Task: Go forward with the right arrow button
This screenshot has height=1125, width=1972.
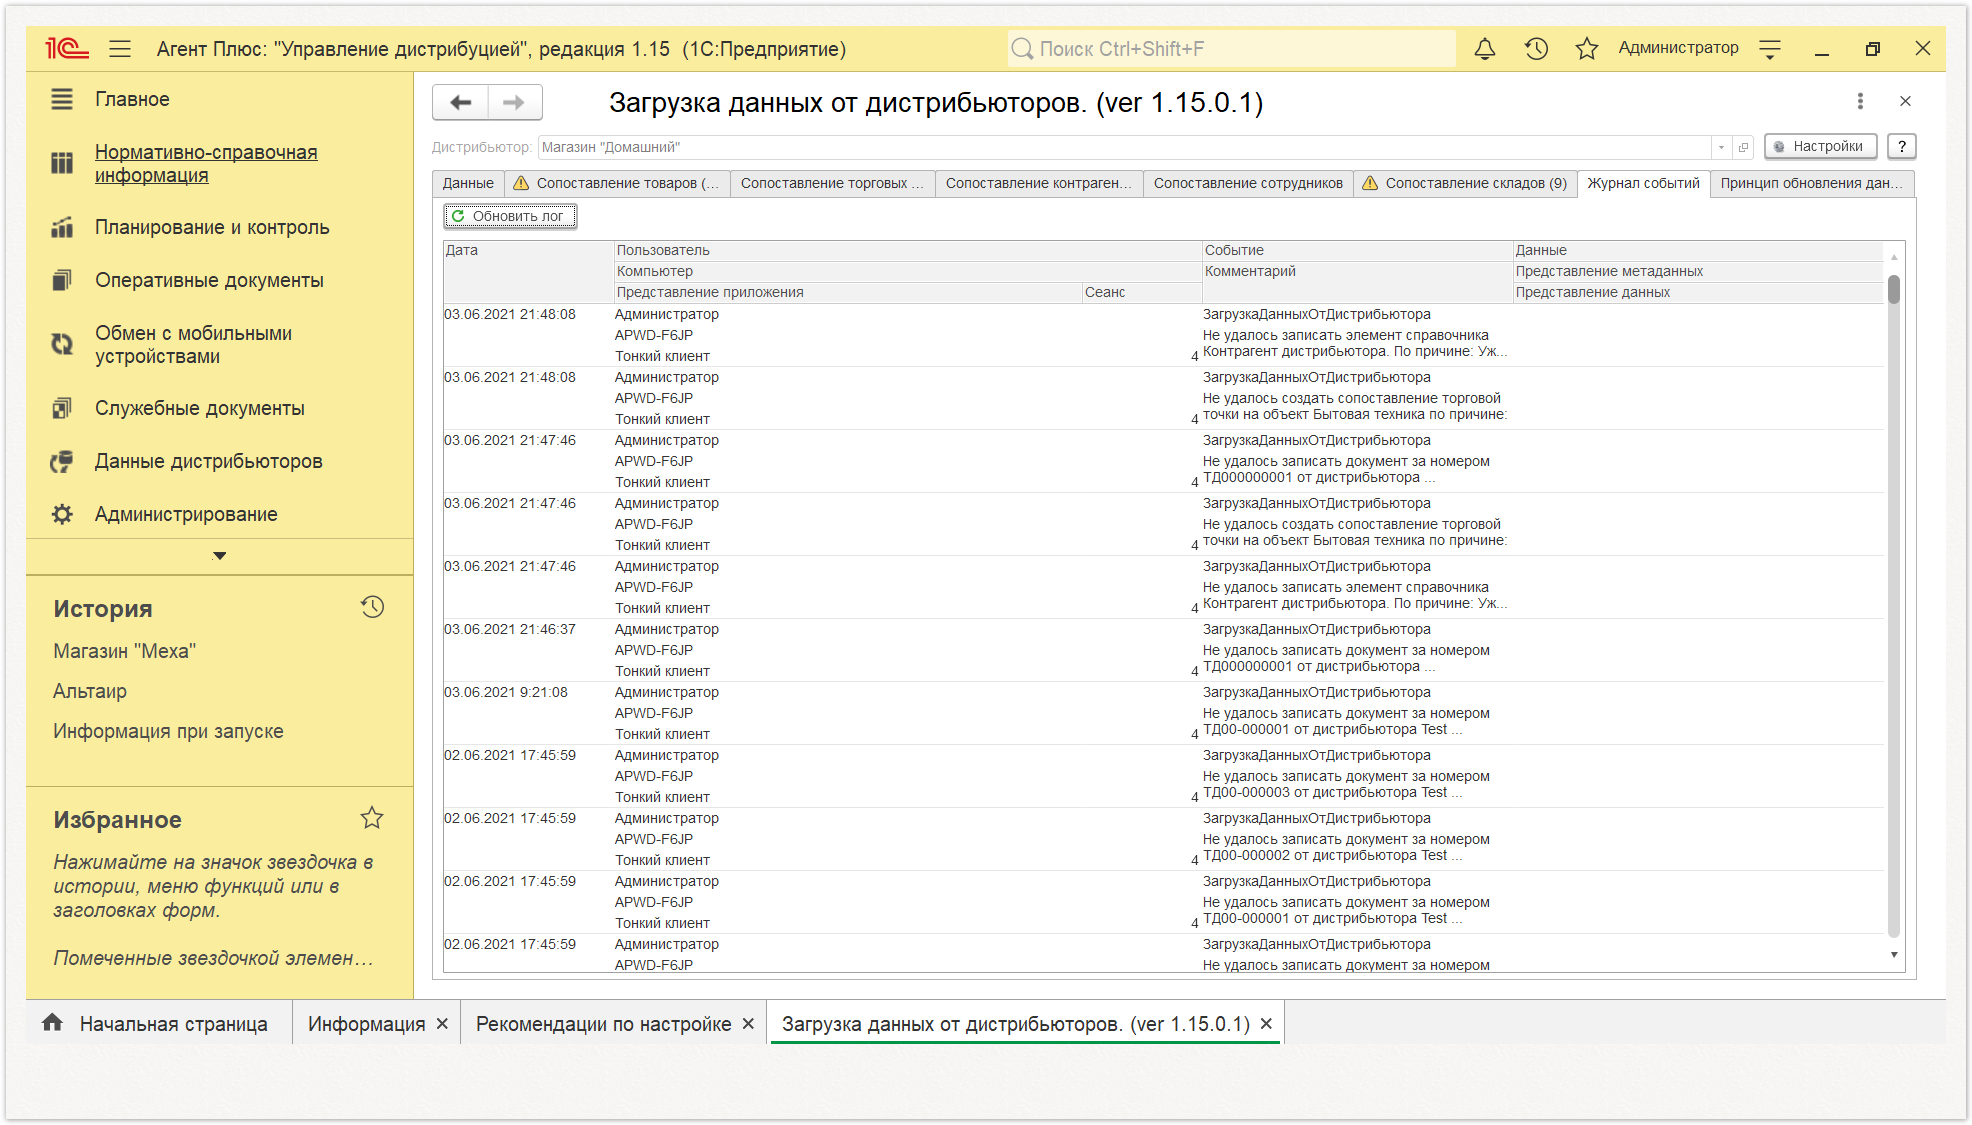Action: click(515, 102)
